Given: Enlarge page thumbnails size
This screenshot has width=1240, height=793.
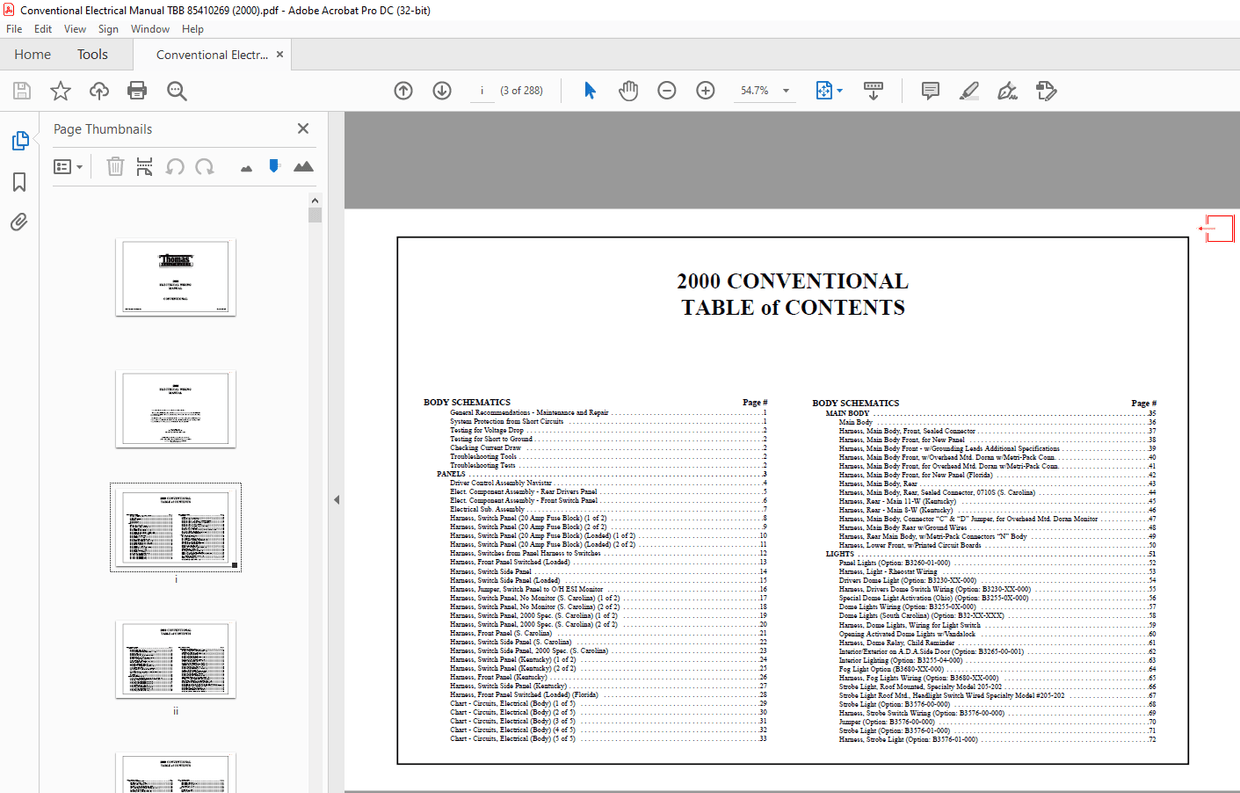Looking at the screenshot, I should tap(304, 166).
